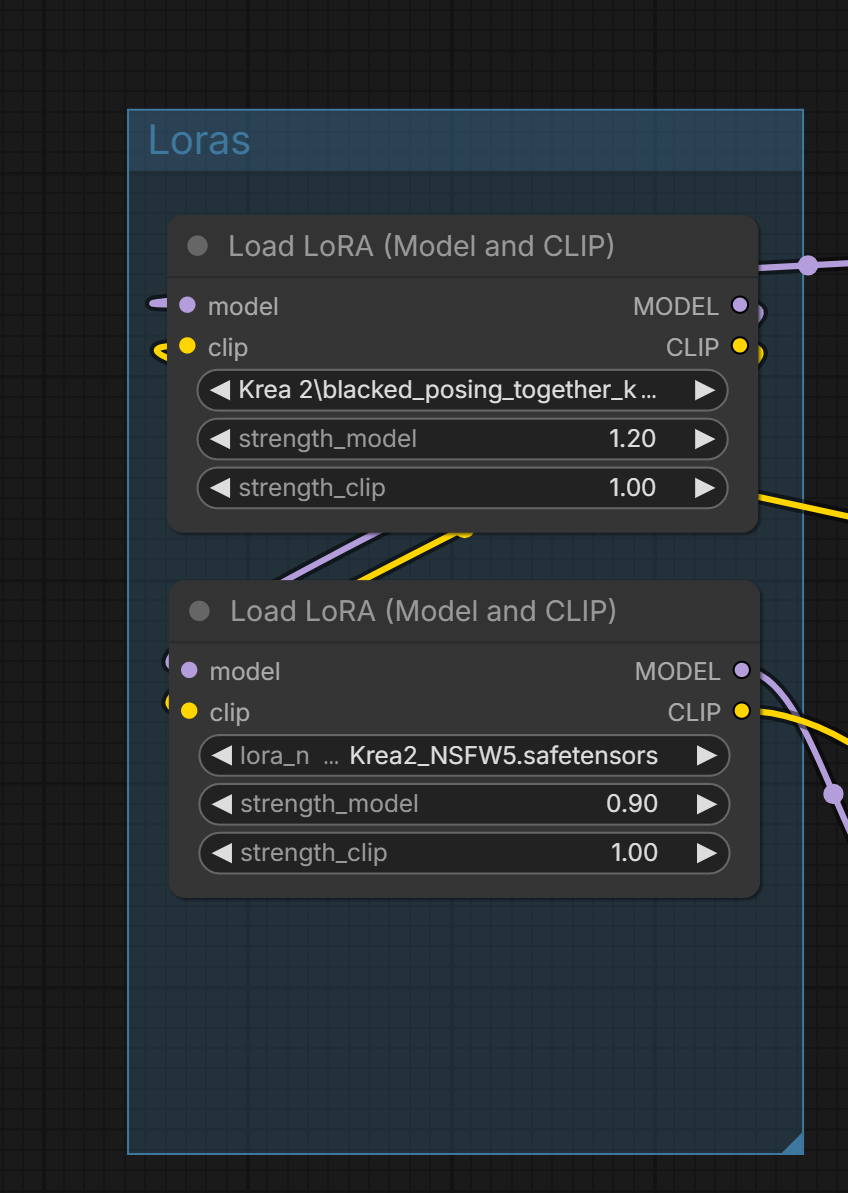Click the MODEL output port of the bottom LoRA node
848x1193 pixels.
pos(741,670)
